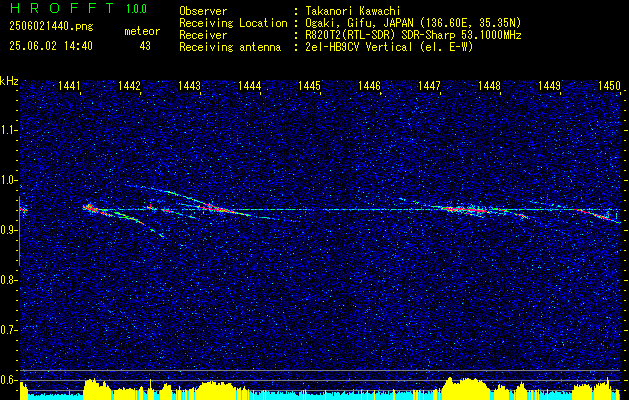Click the version number 1.0.0
The image size is (629, 400).
click(136, 9)
